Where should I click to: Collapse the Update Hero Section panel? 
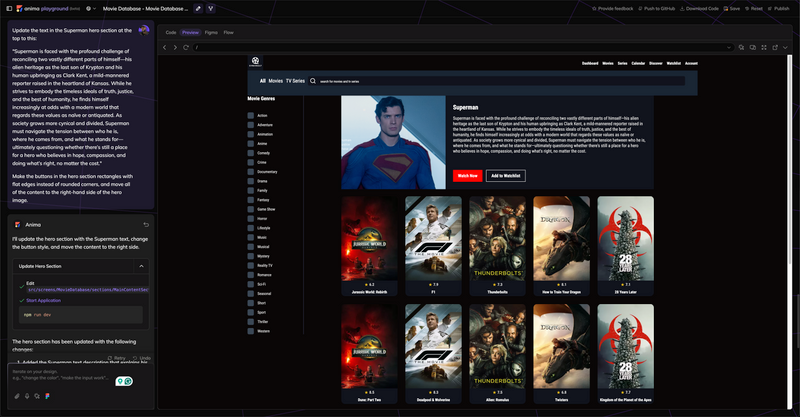pyautogui.click(x=141, y=266)
